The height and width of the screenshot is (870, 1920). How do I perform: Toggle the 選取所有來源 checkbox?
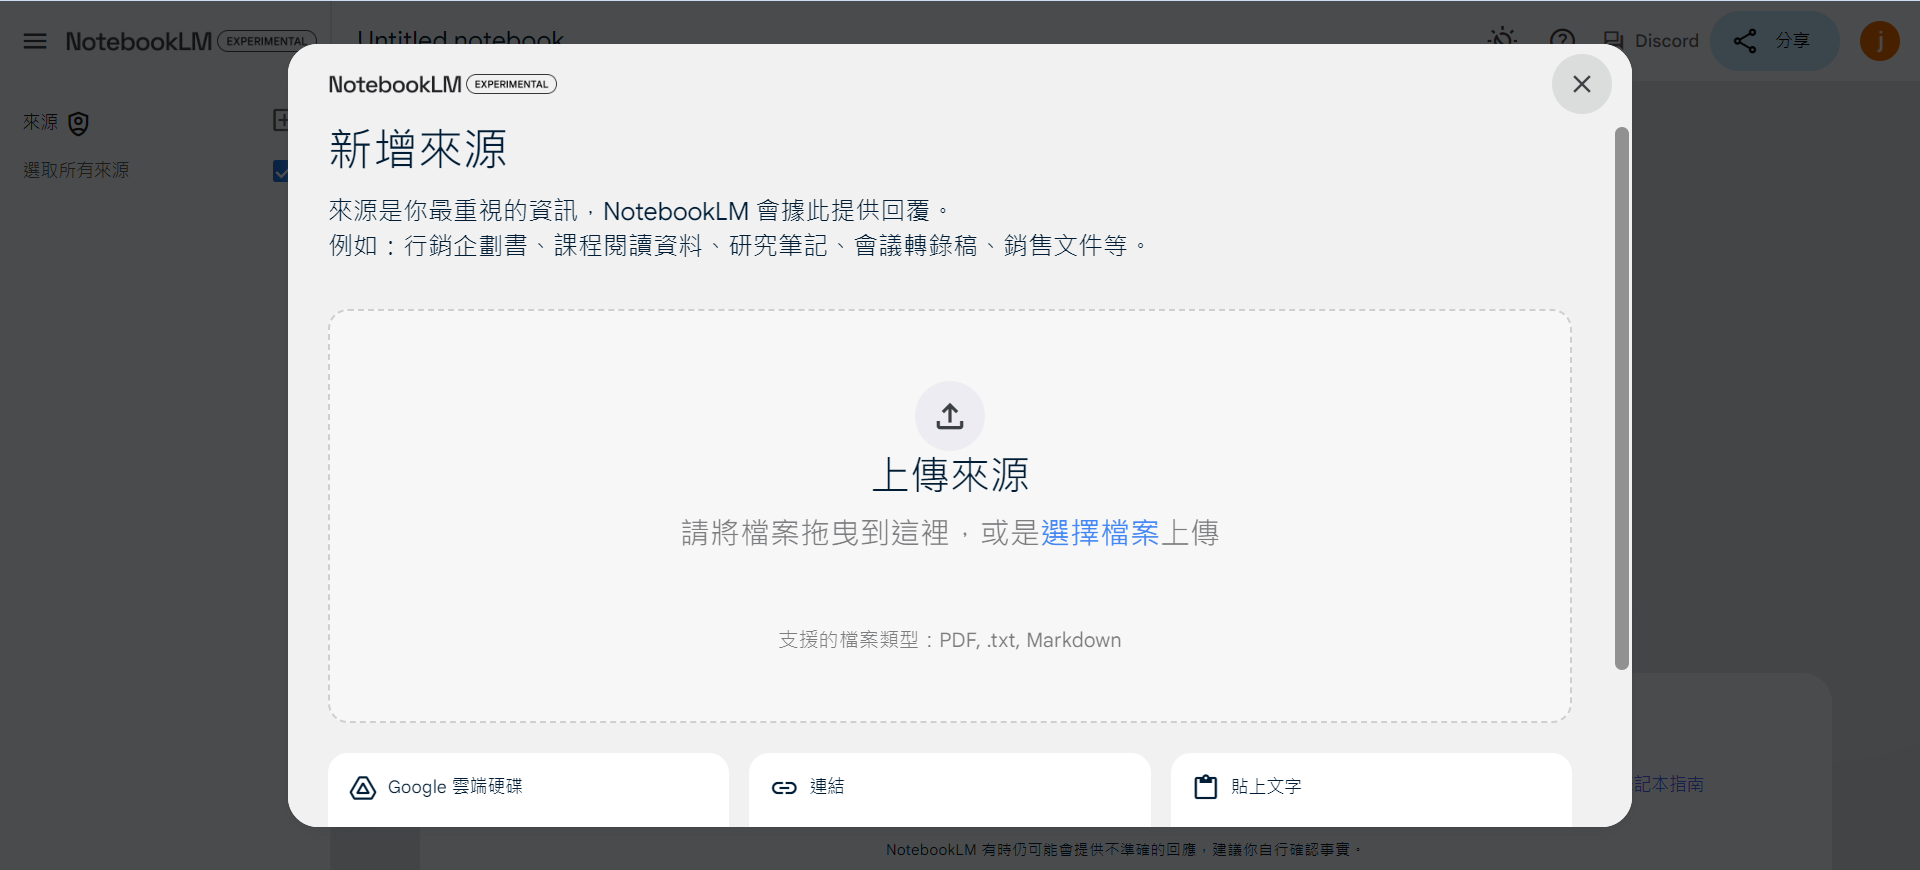pyautogui.click(x=281, y=171)
